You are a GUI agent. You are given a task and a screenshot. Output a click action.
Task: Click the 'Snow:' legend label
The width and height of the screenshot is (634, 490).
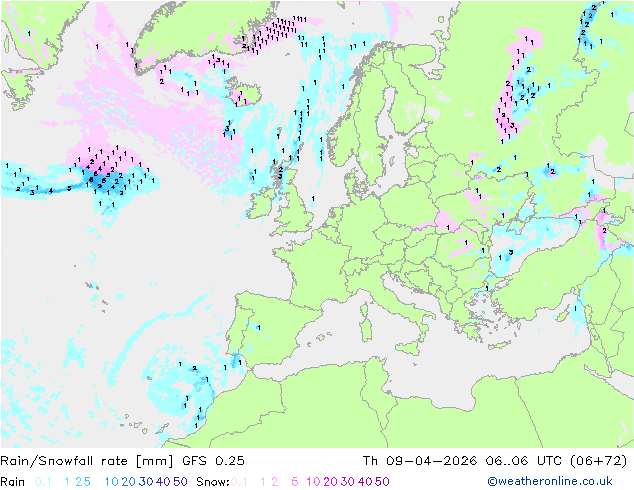[213, 482]
